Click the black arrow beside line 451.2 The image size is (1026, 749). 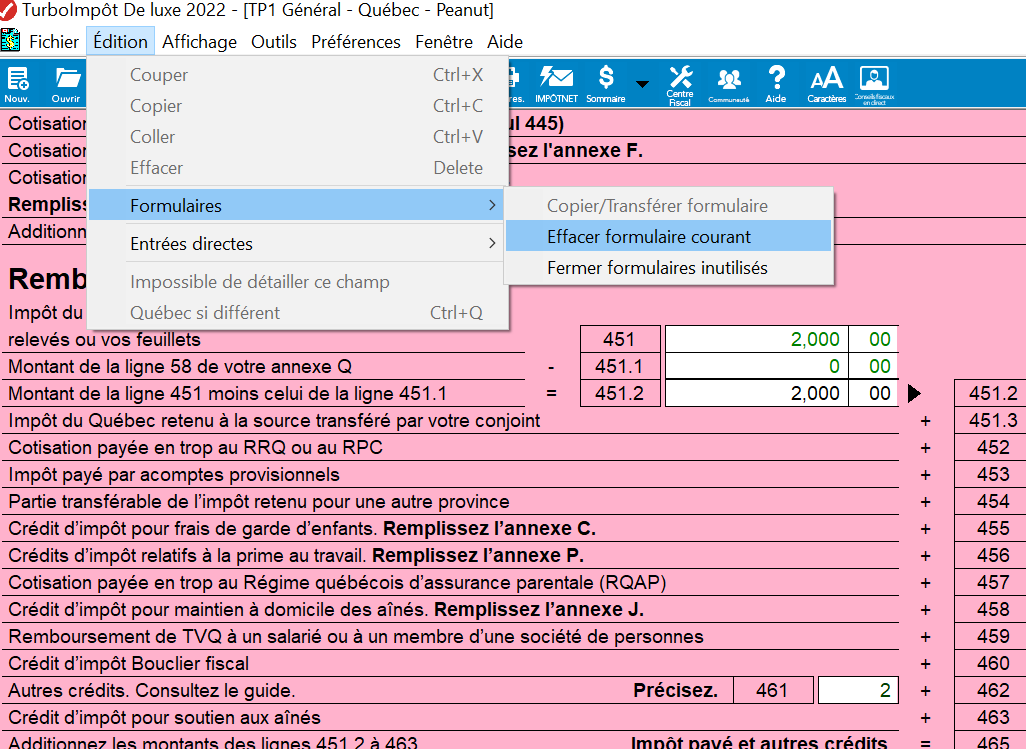point(914,394)
